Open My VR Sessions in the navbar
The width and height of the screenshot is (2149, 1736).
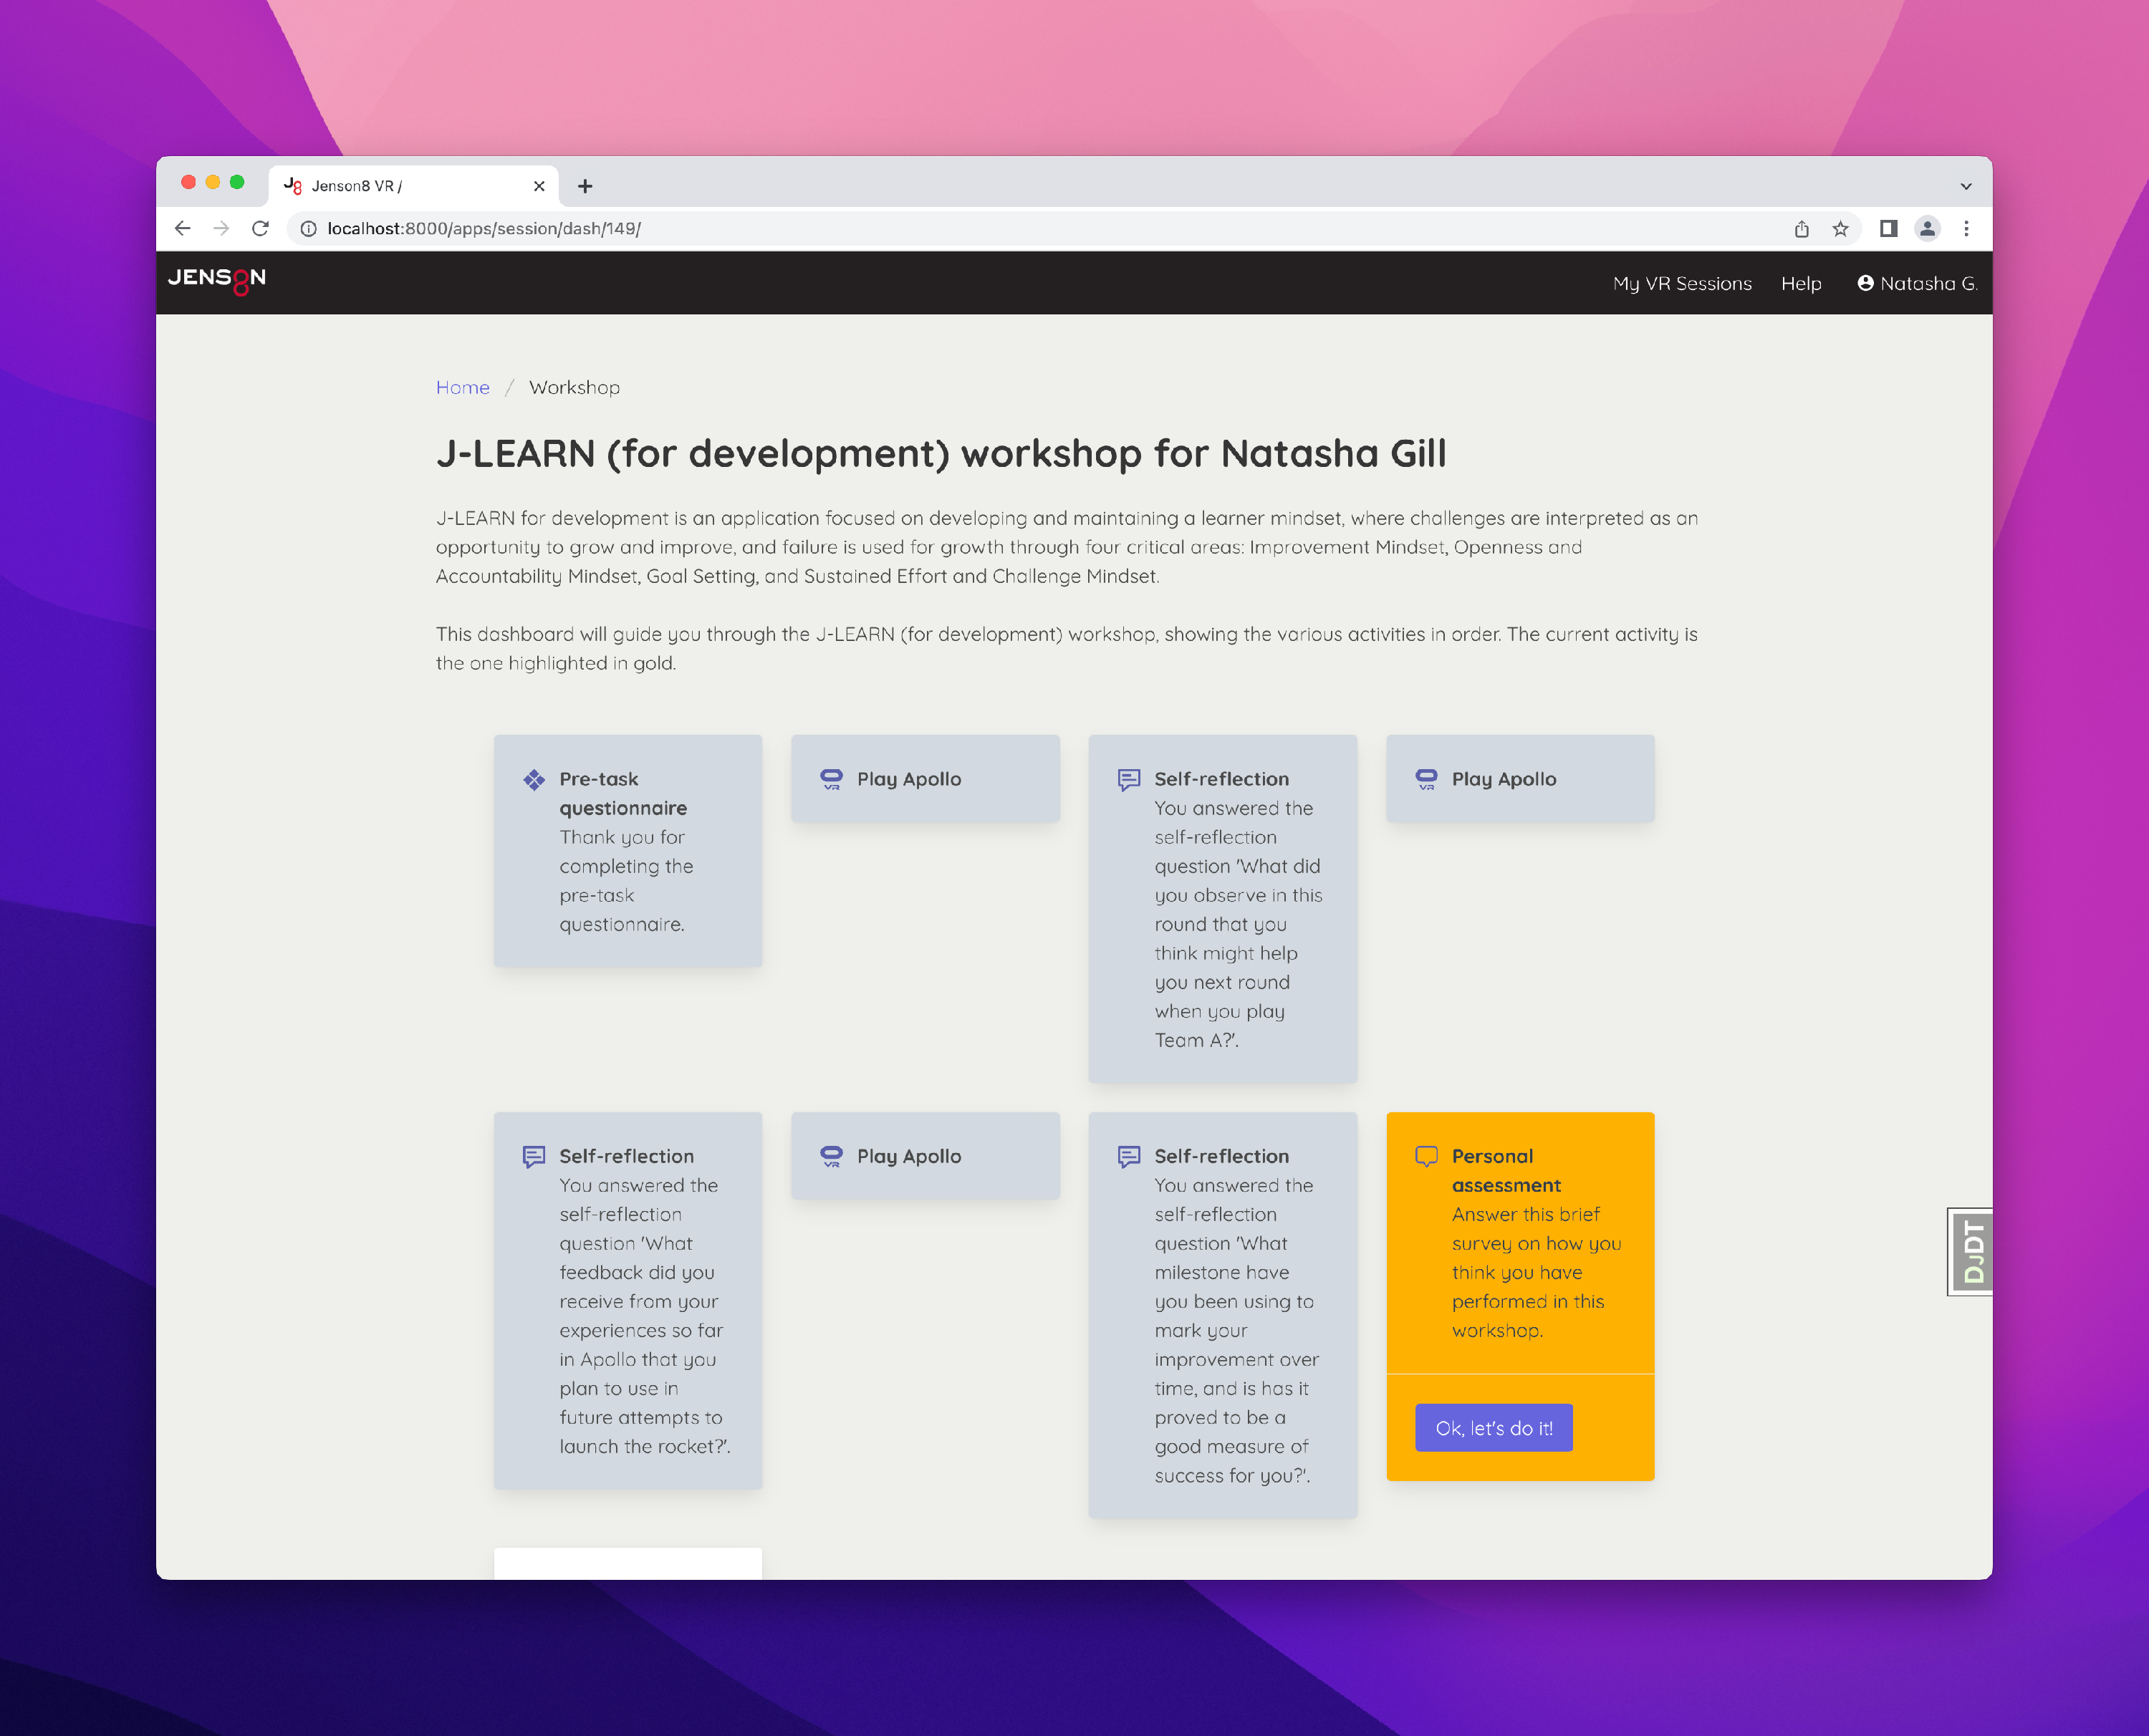pos(1682,284)
